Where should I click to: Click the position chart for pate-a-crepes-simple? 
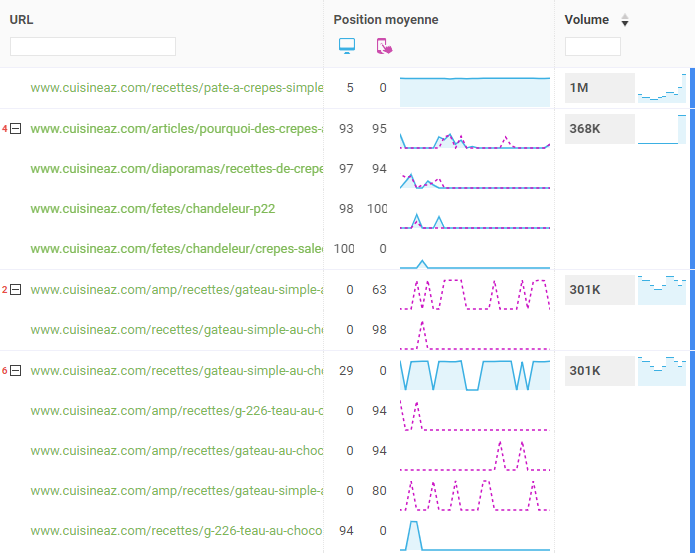[x=475, y=92]
